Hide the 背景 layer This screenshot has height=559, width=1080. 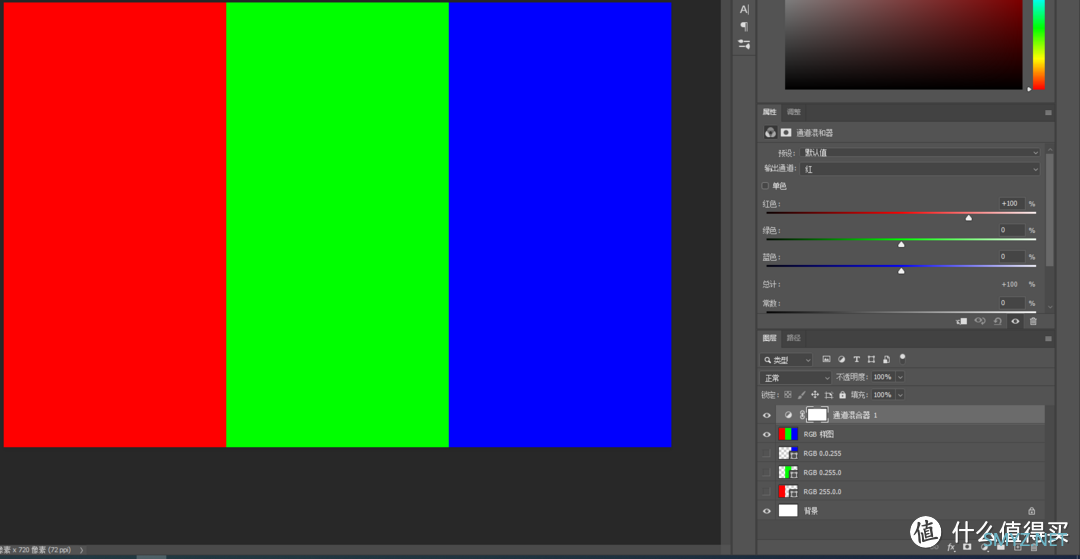[767, 511]
